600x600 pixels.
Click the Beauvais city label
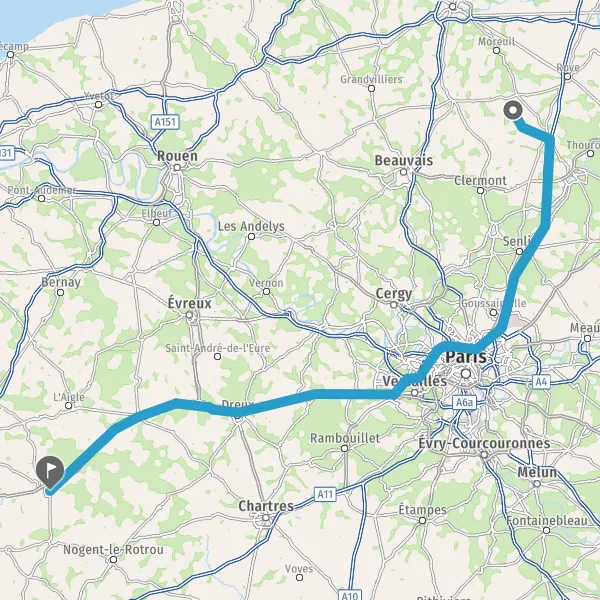[404, 160]
